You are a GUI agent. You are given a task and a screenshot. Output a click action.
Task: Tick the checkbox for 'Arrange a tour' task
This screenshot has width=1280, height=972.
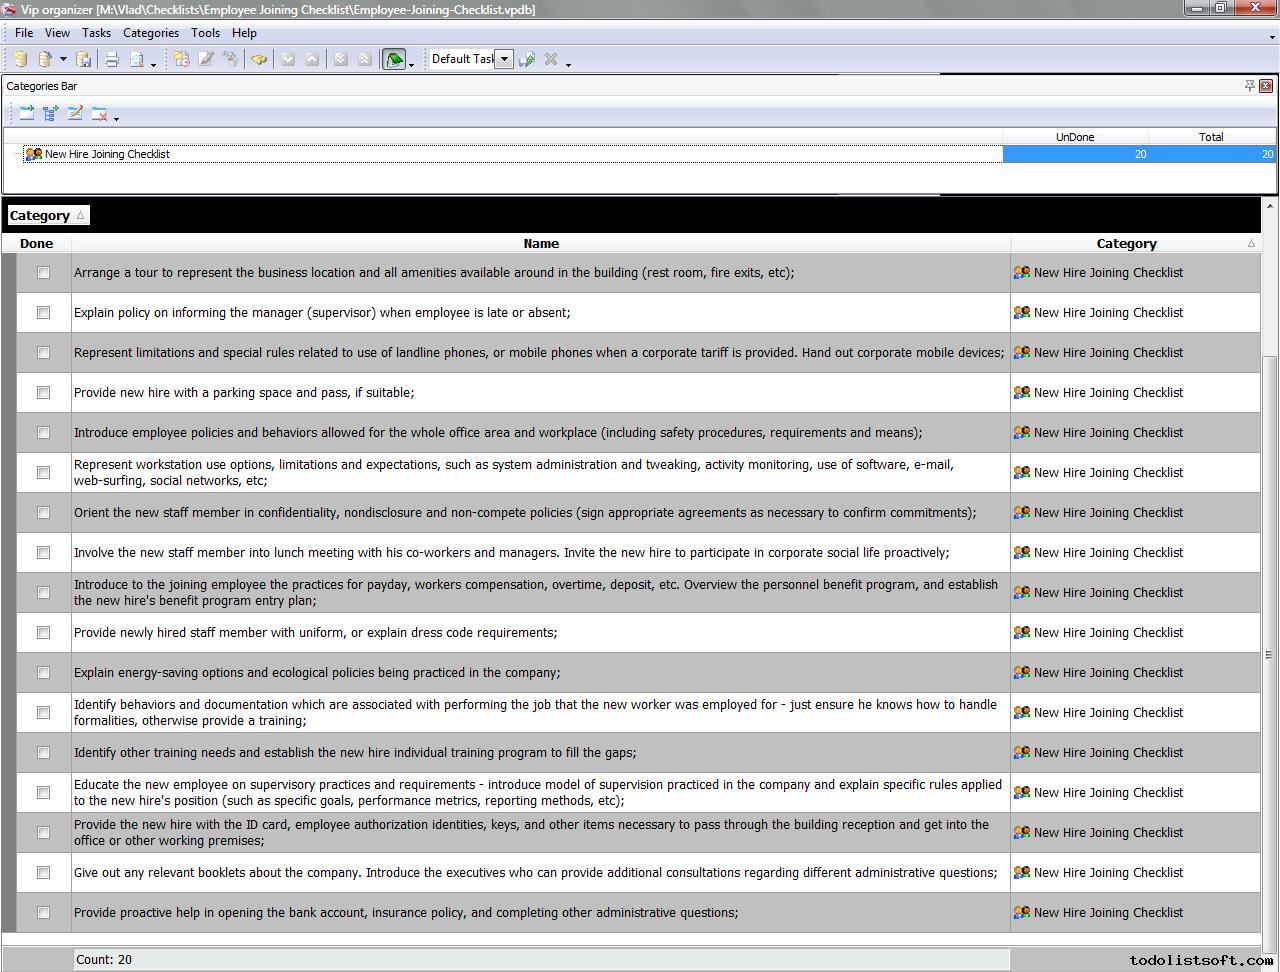point(43,273)
